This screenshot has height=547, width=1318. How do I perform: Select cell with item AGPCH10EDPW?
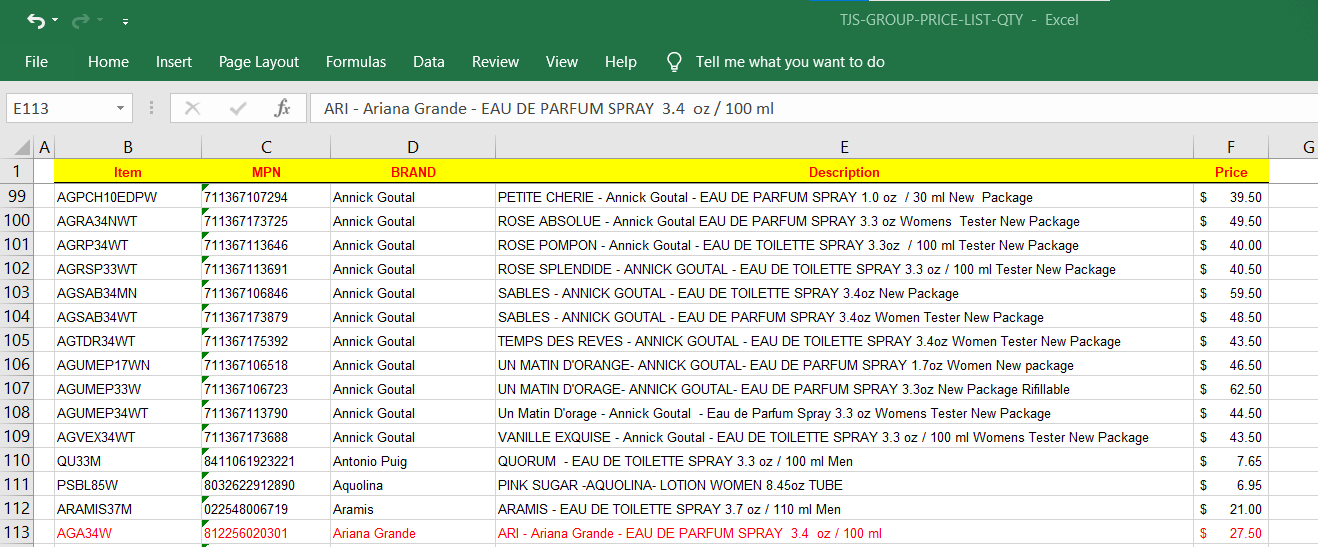(x=128, y=197)
